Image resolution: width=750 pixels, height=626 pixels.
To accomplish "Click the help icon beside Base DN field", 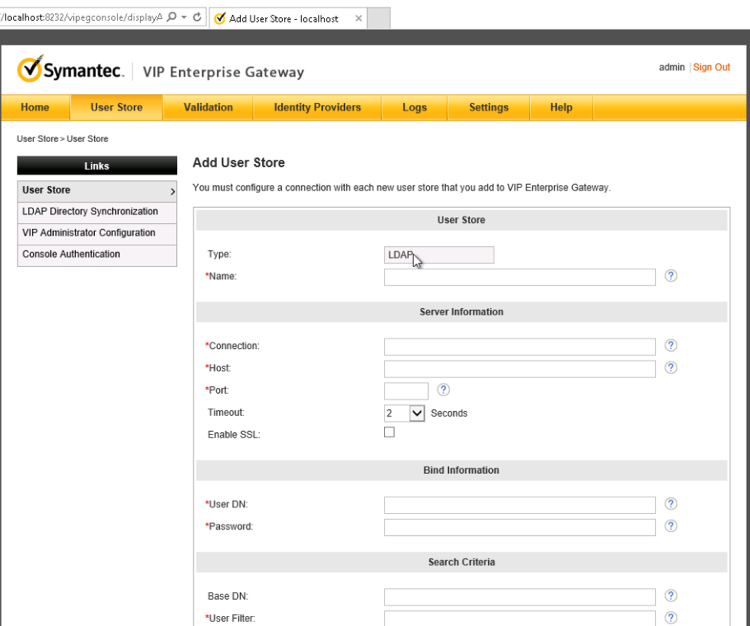I will (671, 596).
